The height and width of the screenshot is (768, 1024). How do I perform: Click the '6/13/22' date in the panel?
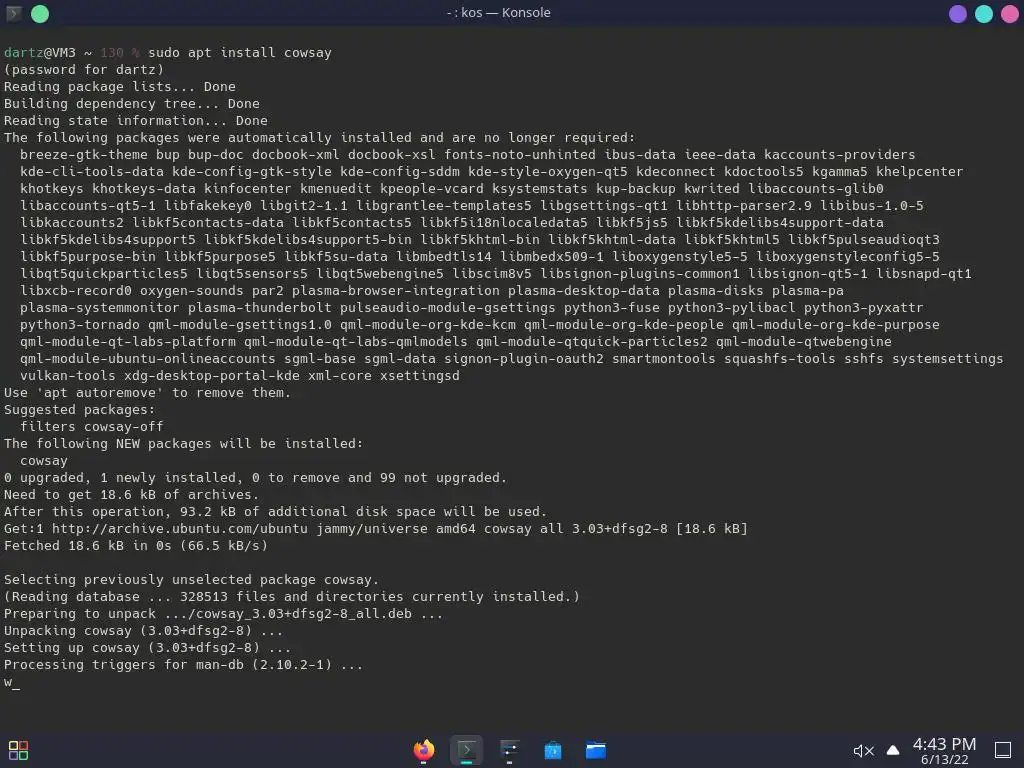(944, 760)
